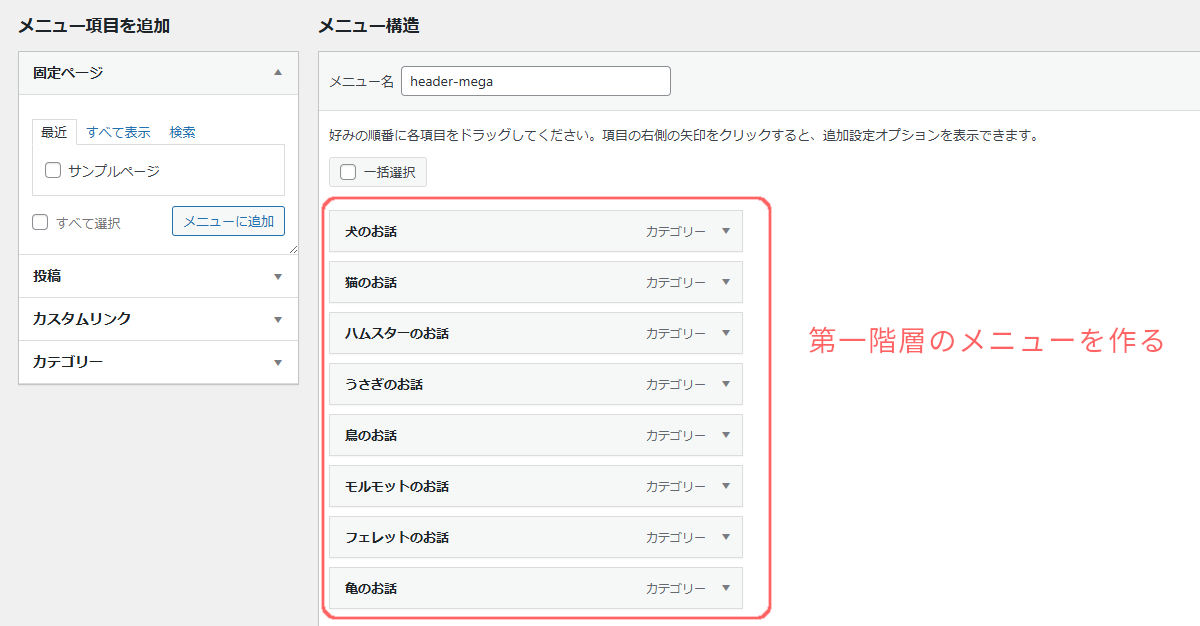1200x626 pixels.
Task: Open settings arrow for ハムスターのお話
Action: [x=726, y=333]
